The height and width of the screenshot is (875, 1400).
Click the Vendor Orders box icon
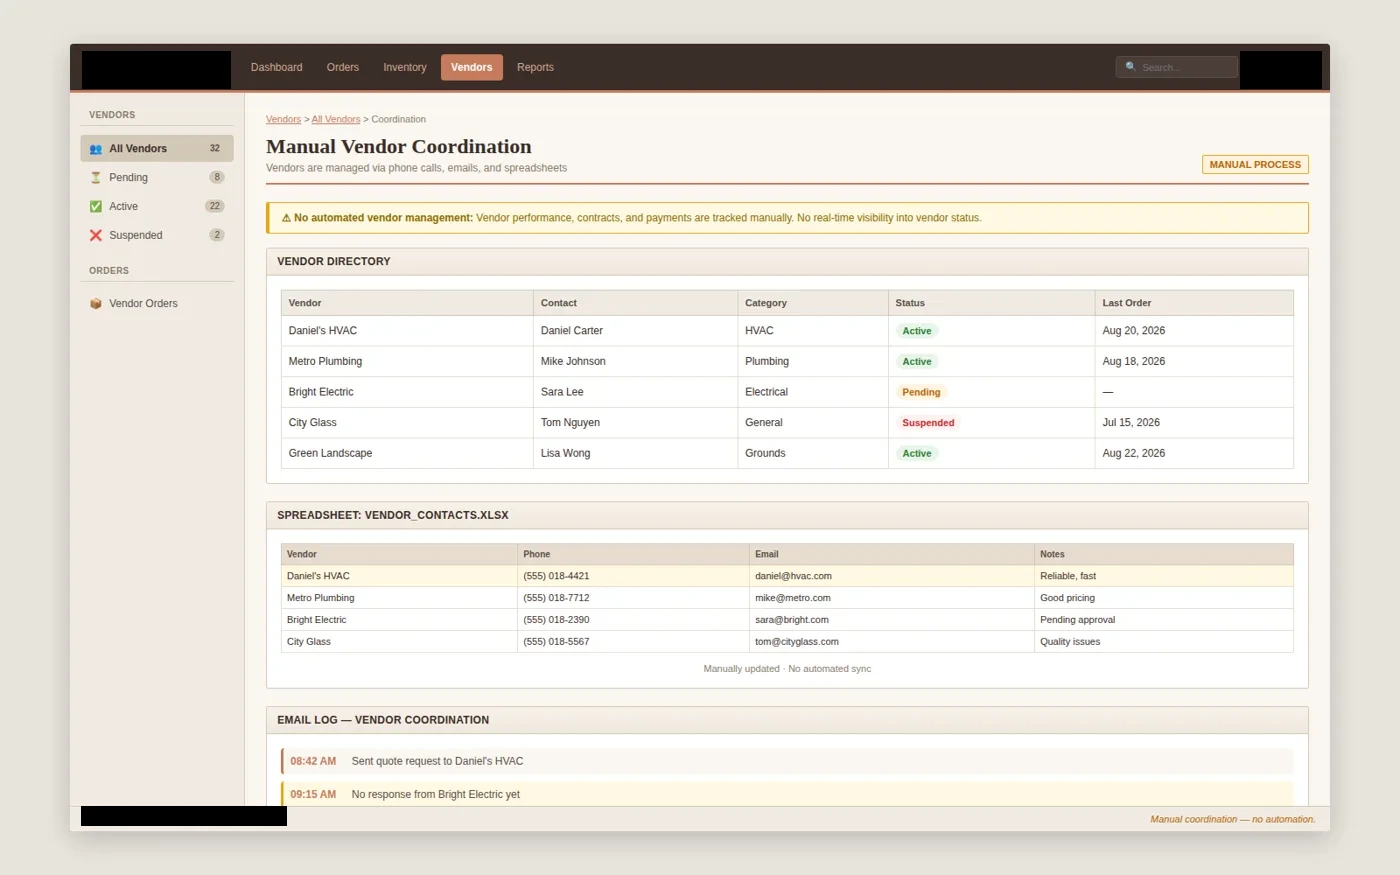coord(96,304)
